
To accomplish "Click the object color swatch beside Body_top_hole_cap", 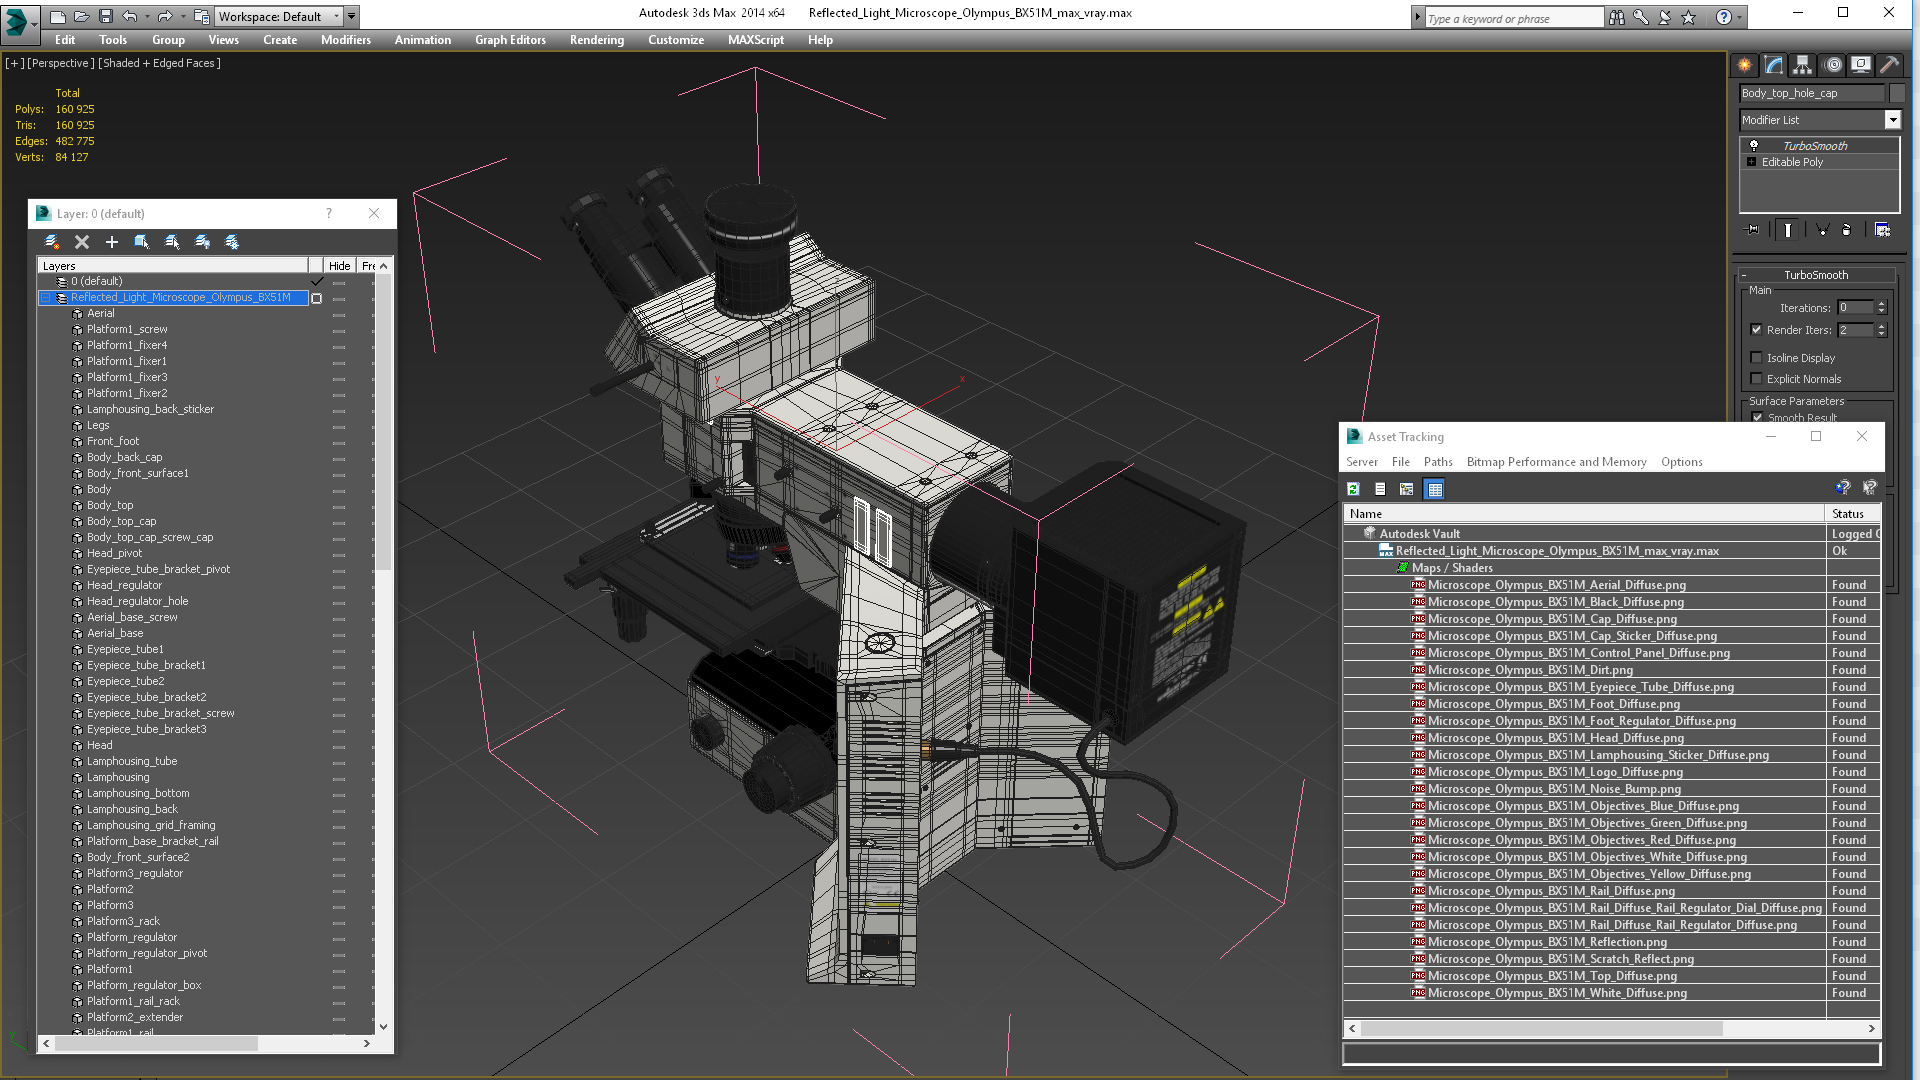I will click(1897, 93).
